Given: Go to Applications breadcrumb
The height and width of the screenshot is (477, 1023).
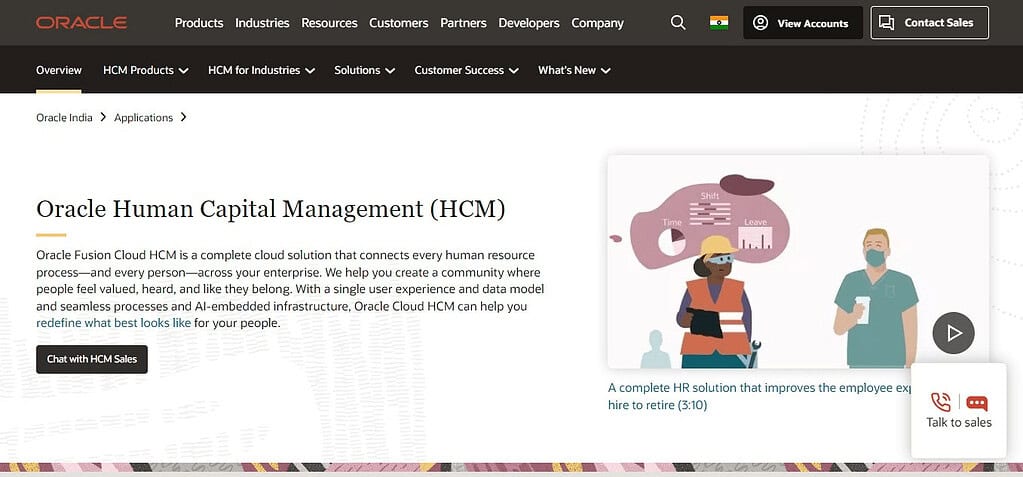Looking at the screenshot, I should pyautogui.click(x=144, y=117).
